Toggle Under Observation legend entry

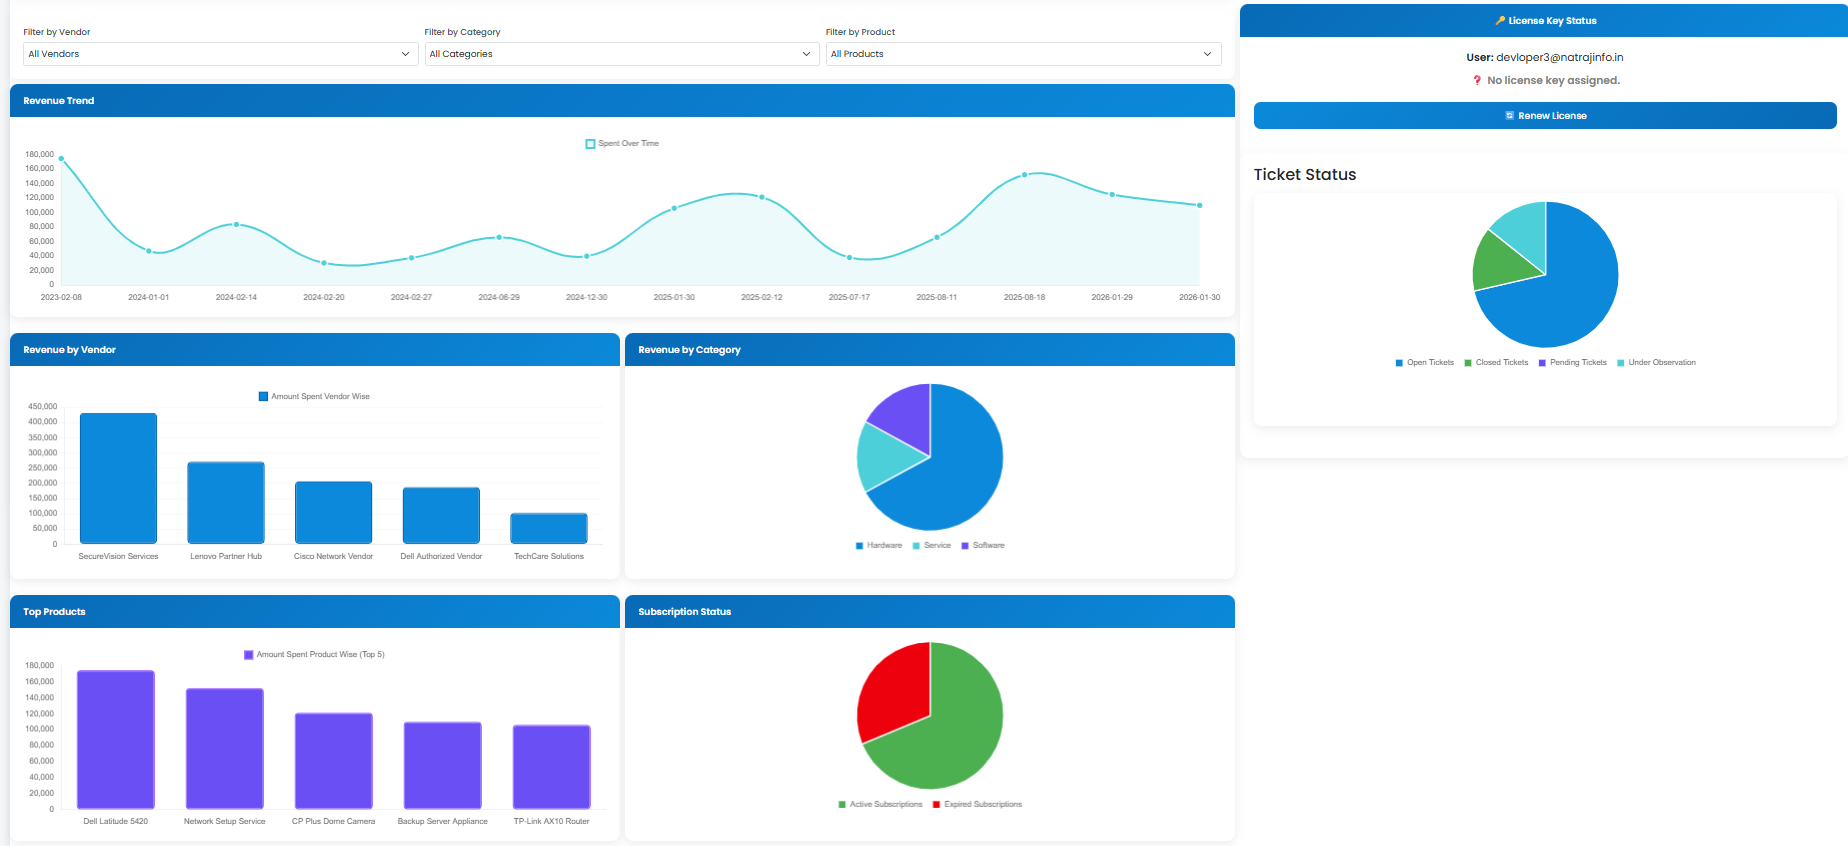point(1657,363)
